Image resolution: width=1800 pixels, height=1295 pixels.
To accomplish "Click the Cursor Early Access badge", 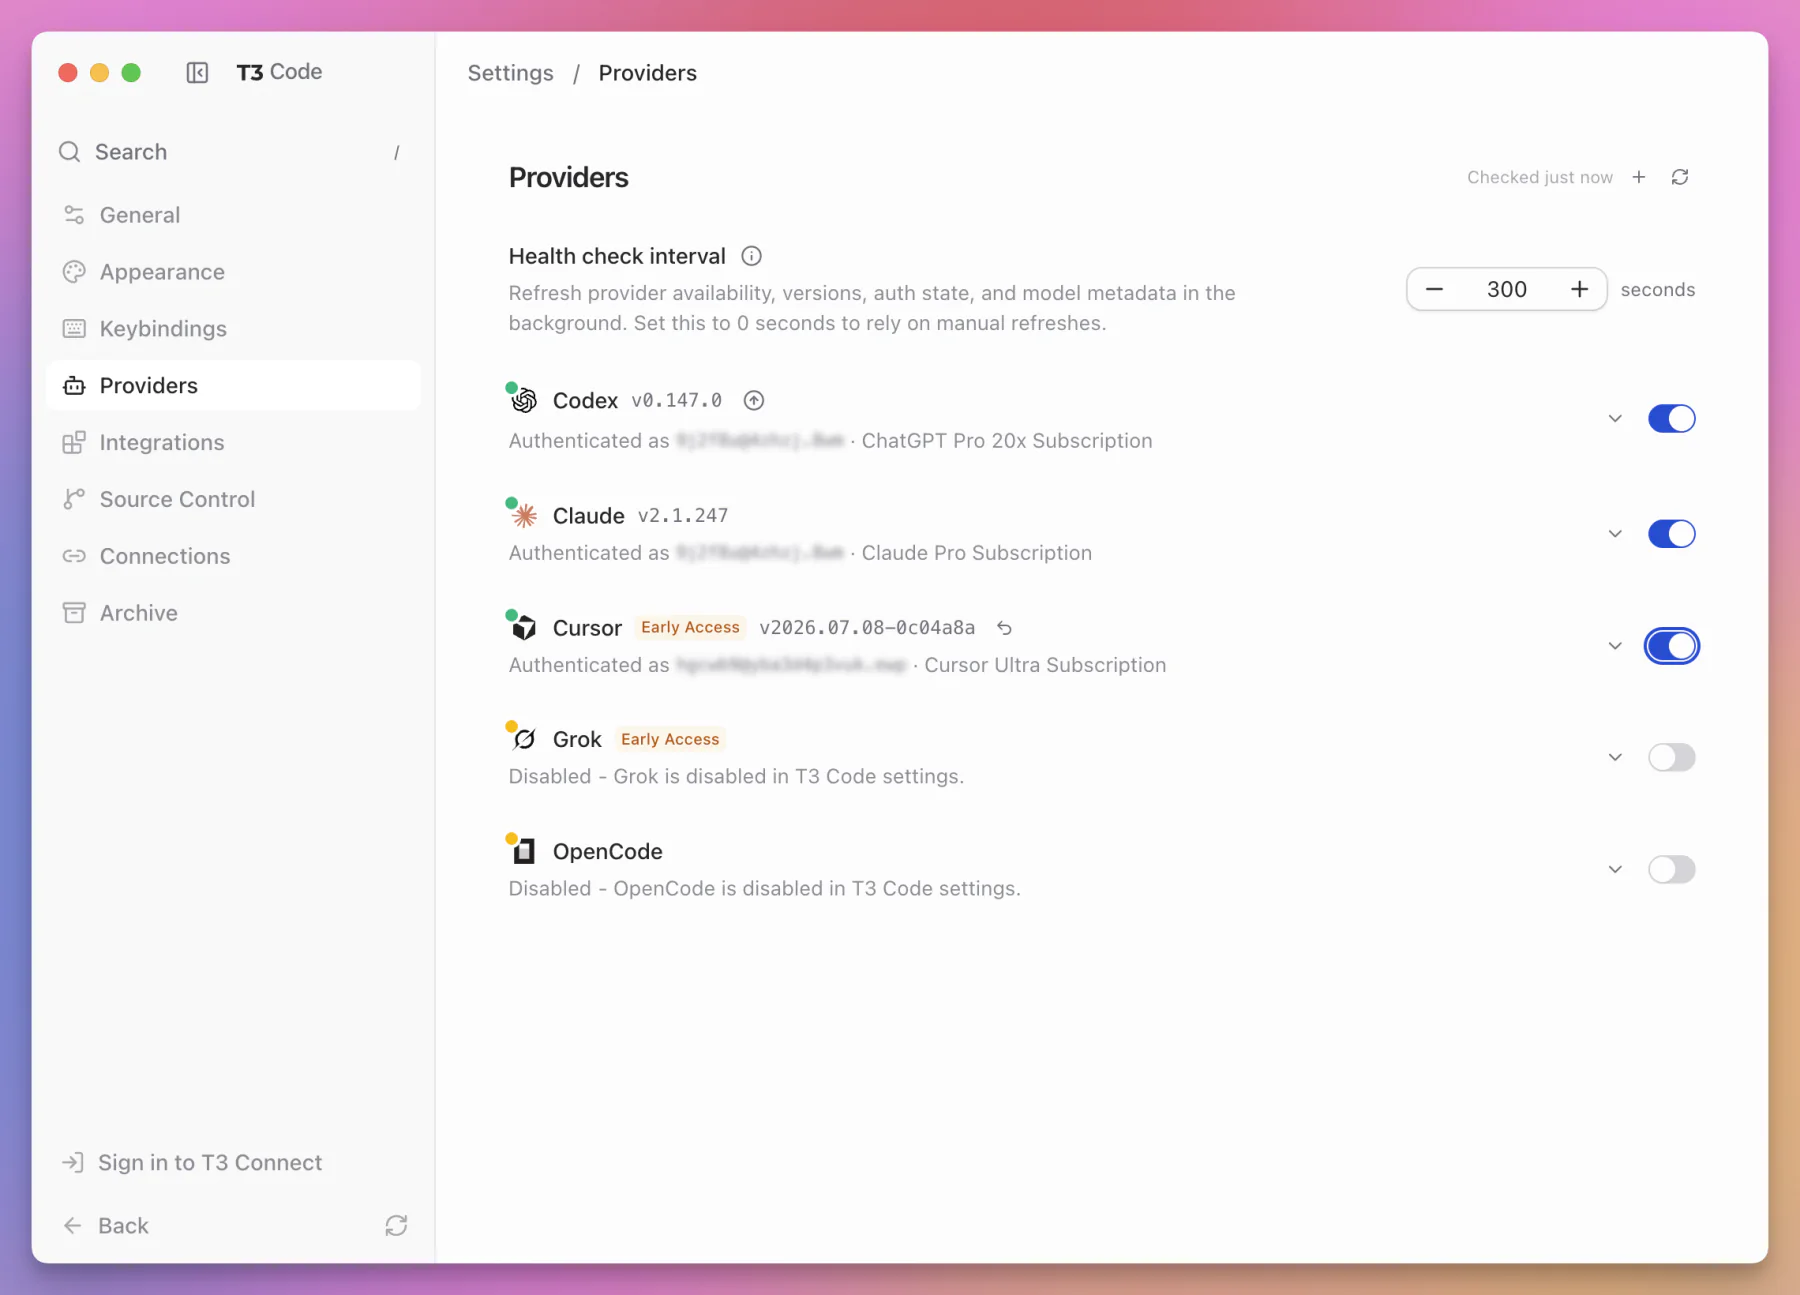I will tap(690, 627).
